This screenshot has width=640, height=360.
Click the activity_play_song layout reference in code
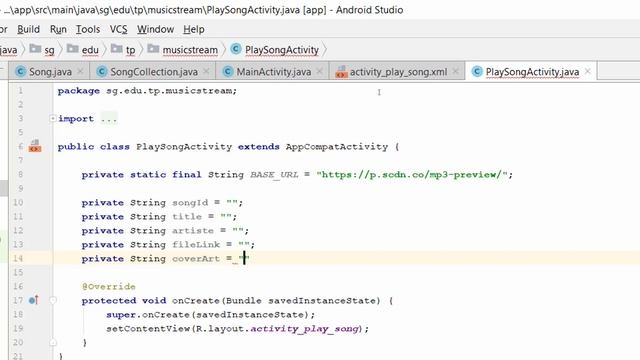[x=304, y=329]
